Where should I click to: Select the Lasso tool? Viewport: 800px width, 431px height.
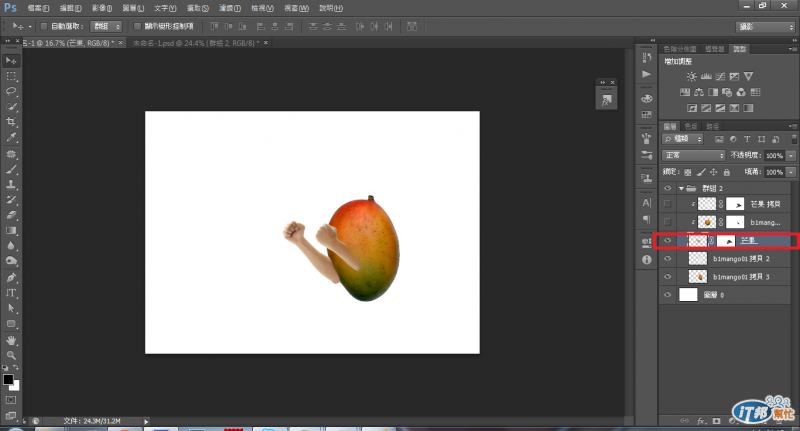tap(11, 91)
